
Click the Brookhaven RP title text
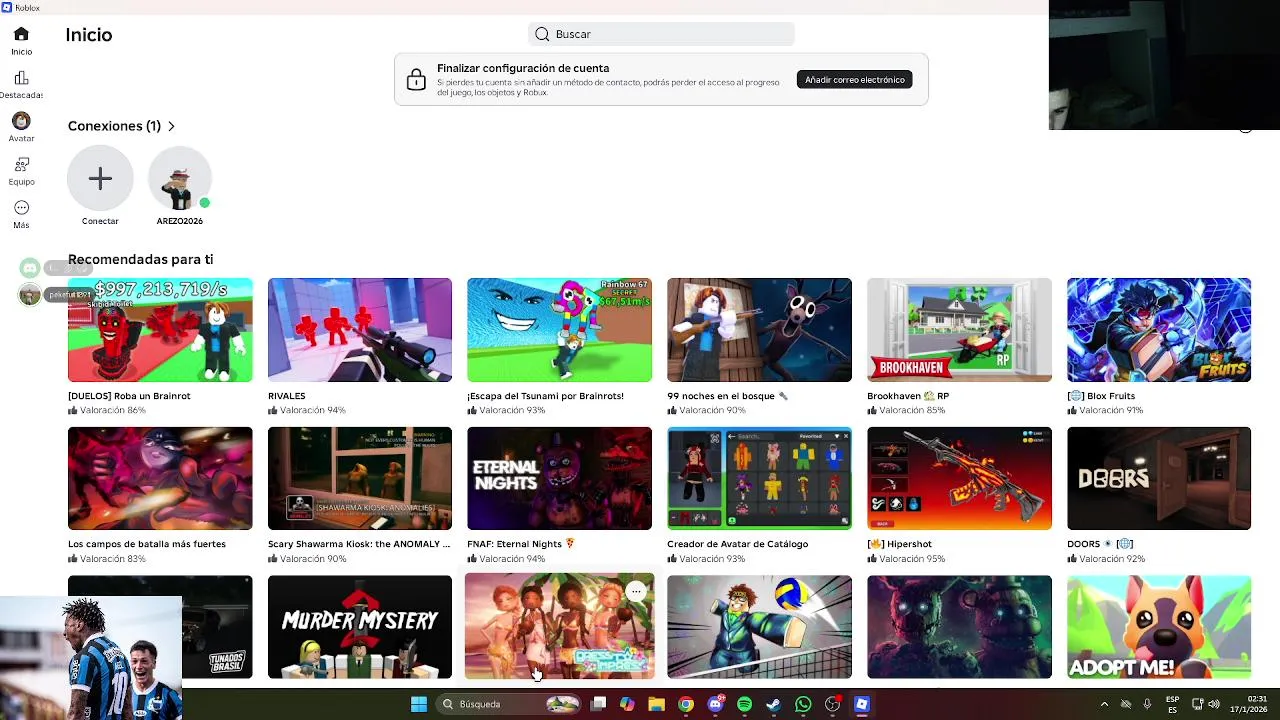click(908, 396)
